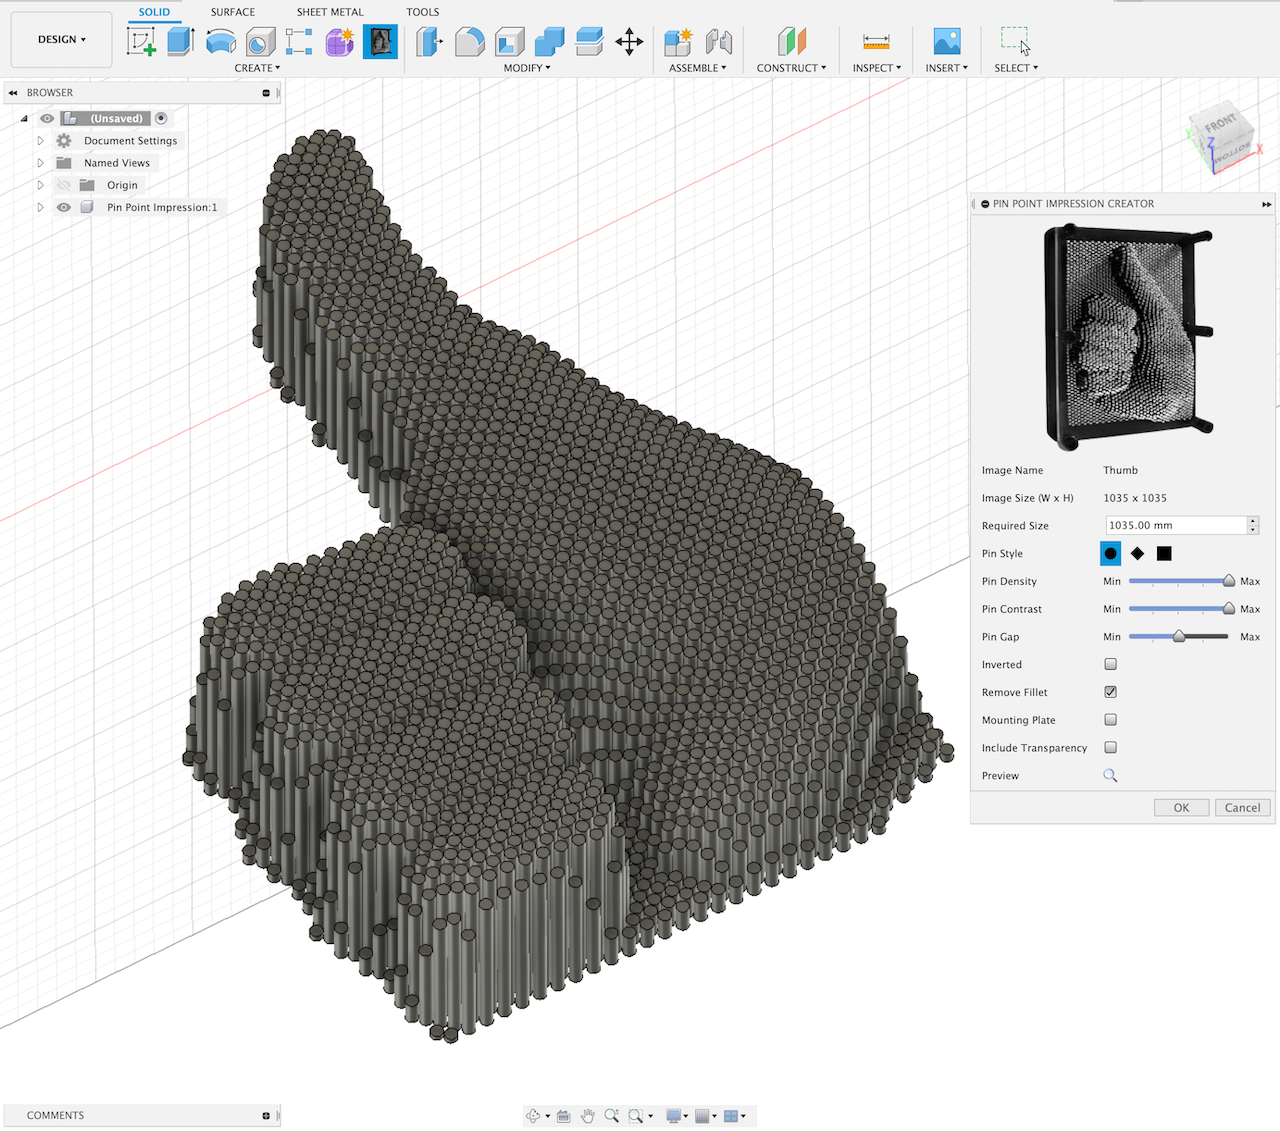
Task: Uncheck the Remove Fillet checkbox
Action: (1110, 692)
